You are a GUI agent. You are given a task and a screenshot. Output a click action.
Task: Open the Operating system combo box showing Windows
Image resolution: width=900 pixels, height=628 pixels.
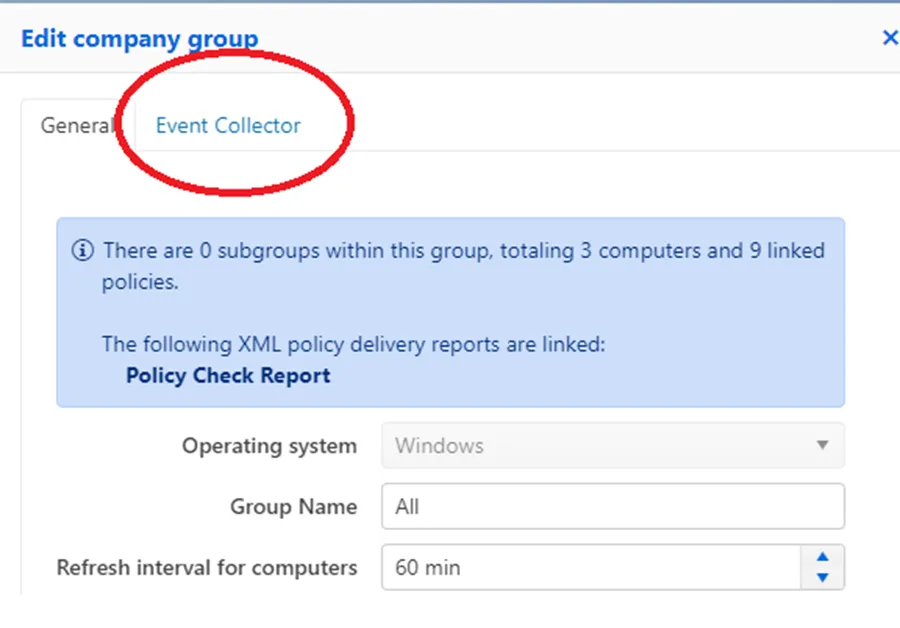[x=613, y=445]
